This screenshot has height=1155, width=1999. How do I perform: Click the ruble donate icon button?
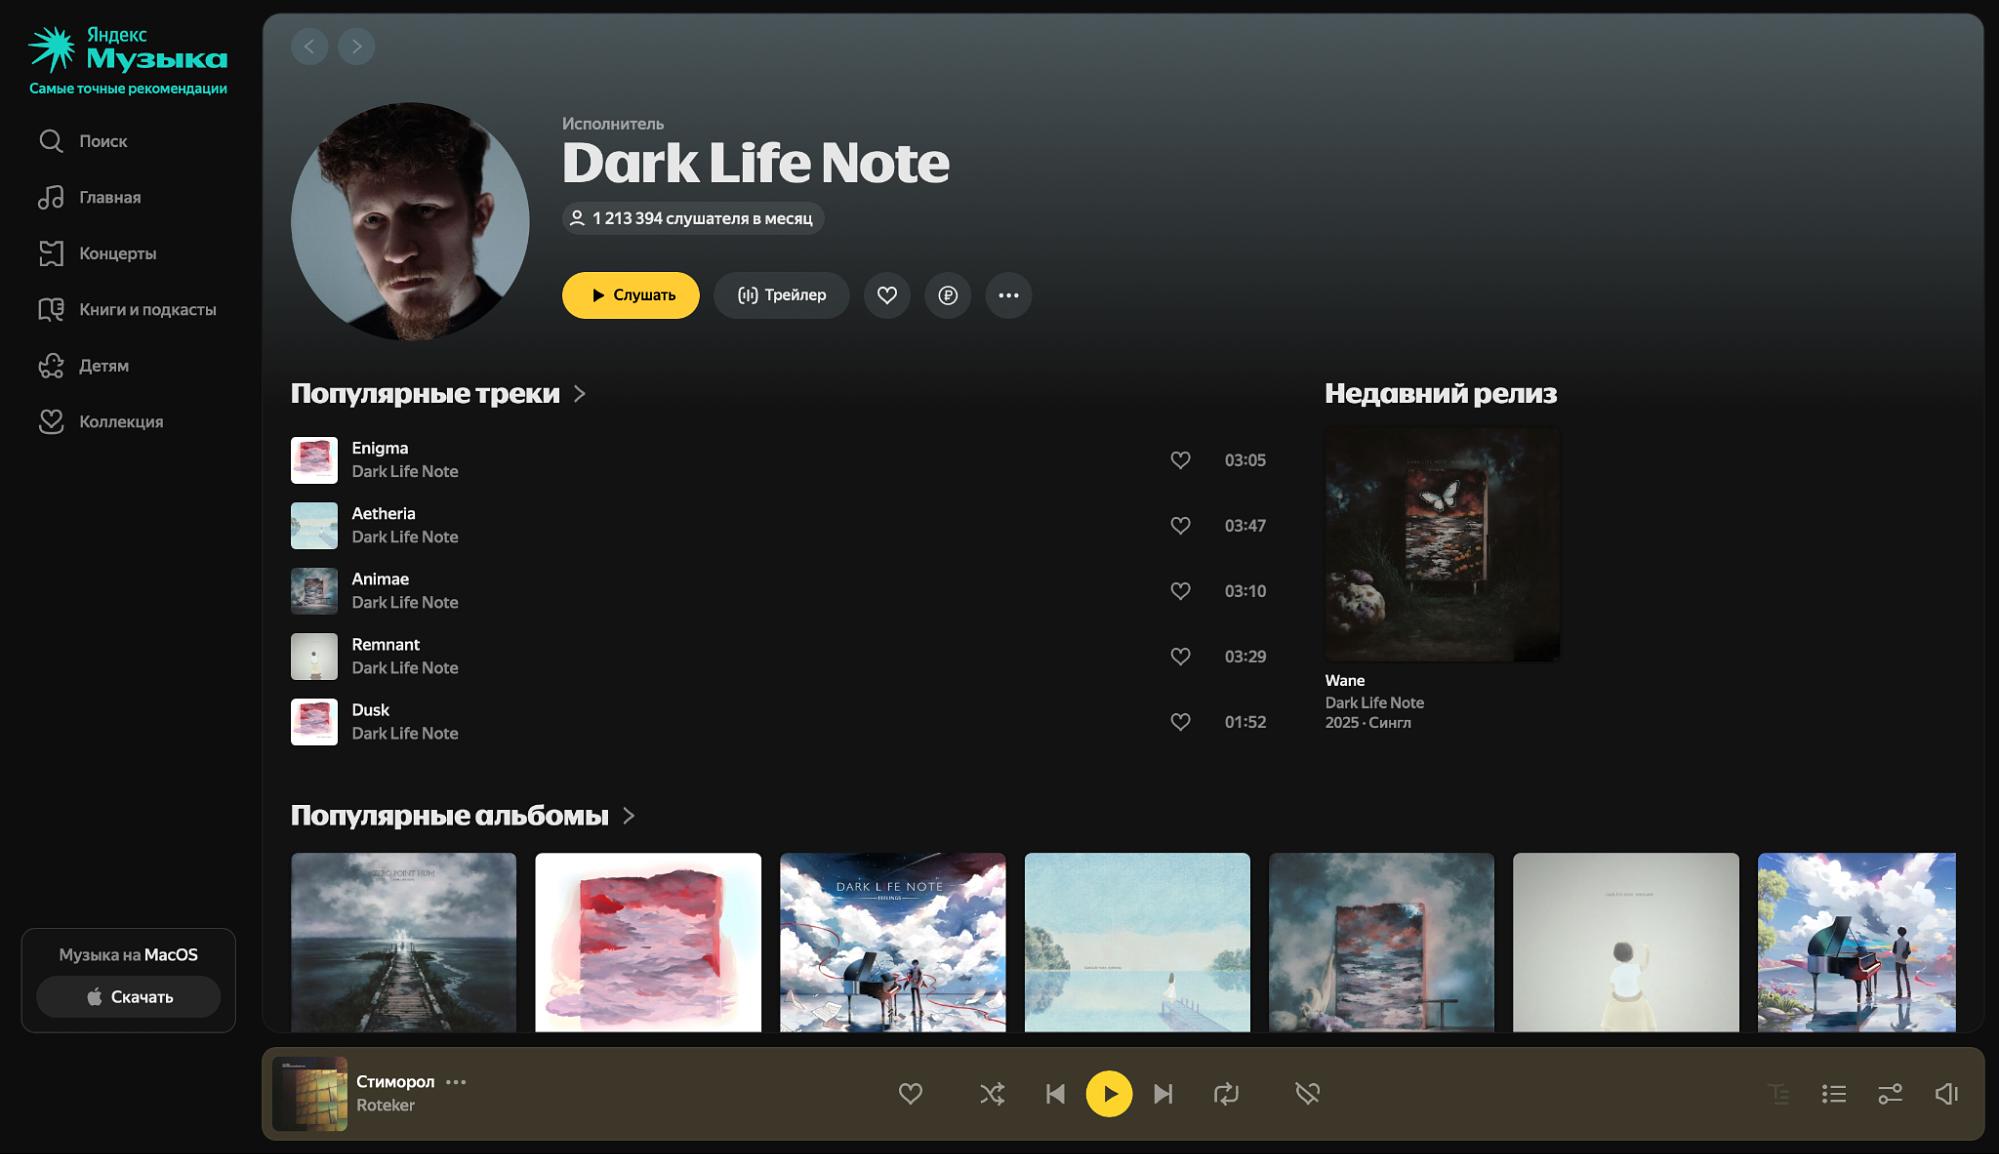[x=947, y=295]
